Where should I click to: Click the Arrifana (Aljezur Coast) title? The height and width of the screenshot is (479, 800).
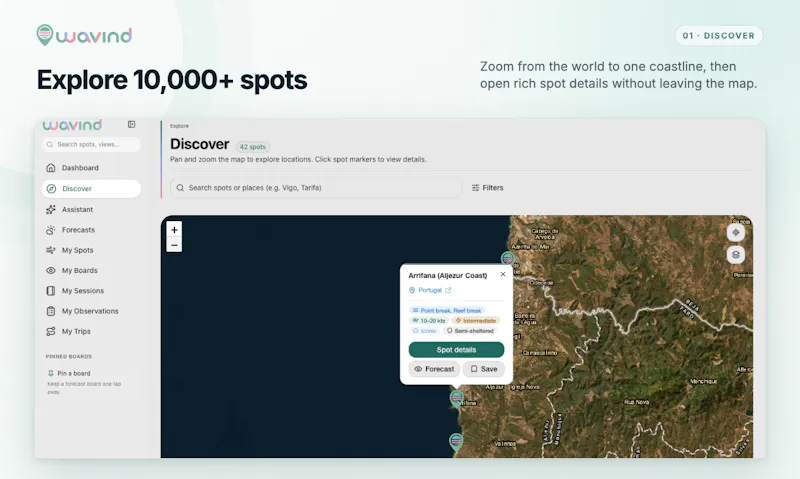pyautogui.click(x=447, y=275)
